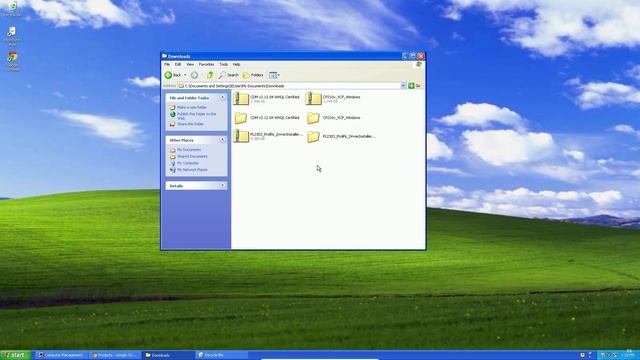Open Shared Documents in Other Places
The image size is (640, 360).
[192, 156]
